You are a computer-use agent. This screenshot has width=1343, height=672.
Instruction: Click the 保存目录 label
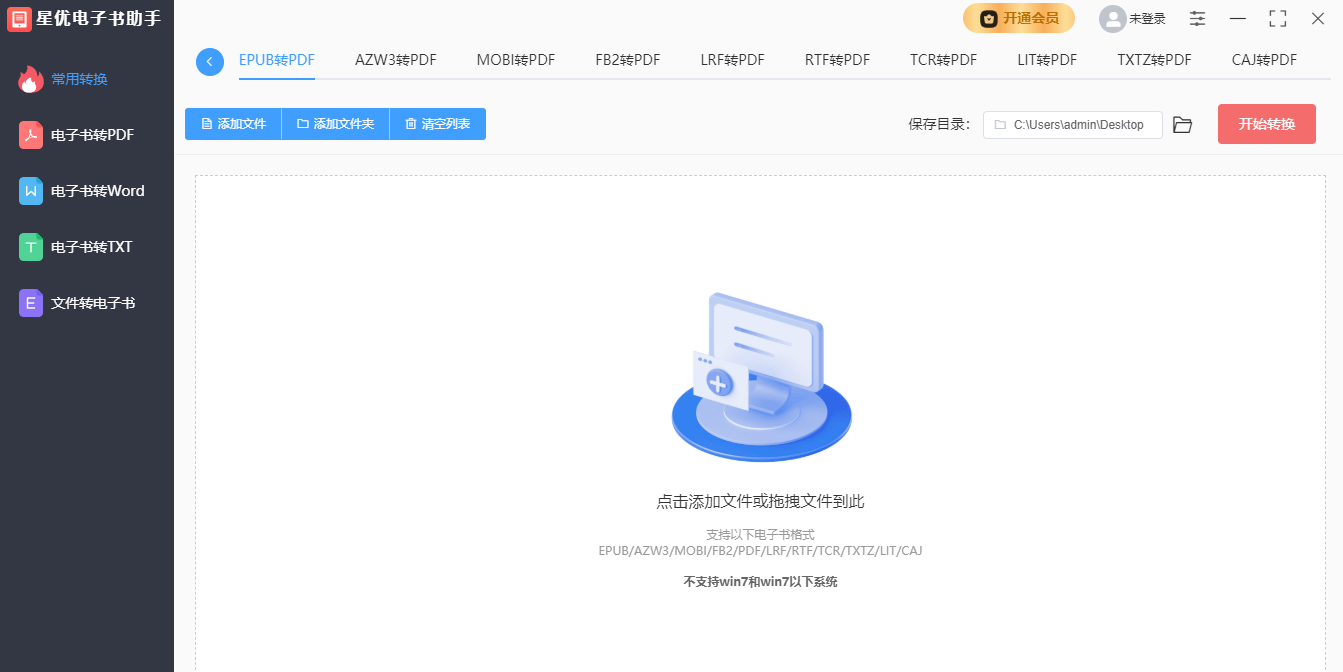click(x=939, y=125)
